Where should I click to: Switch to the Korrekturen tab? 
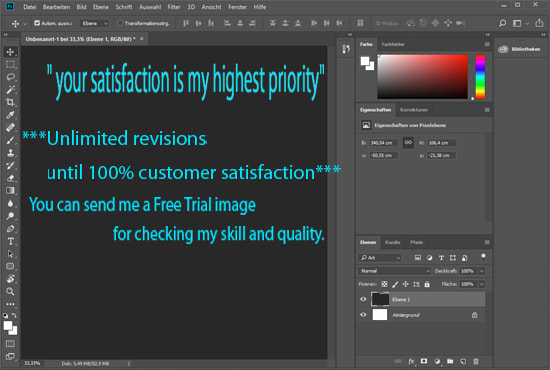point(414,110)
